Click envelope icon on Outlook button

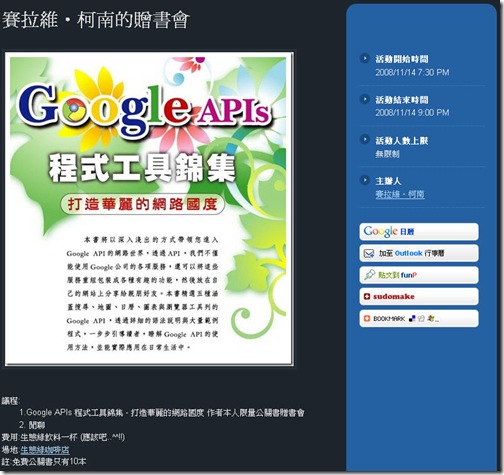[x=369, y=253]
